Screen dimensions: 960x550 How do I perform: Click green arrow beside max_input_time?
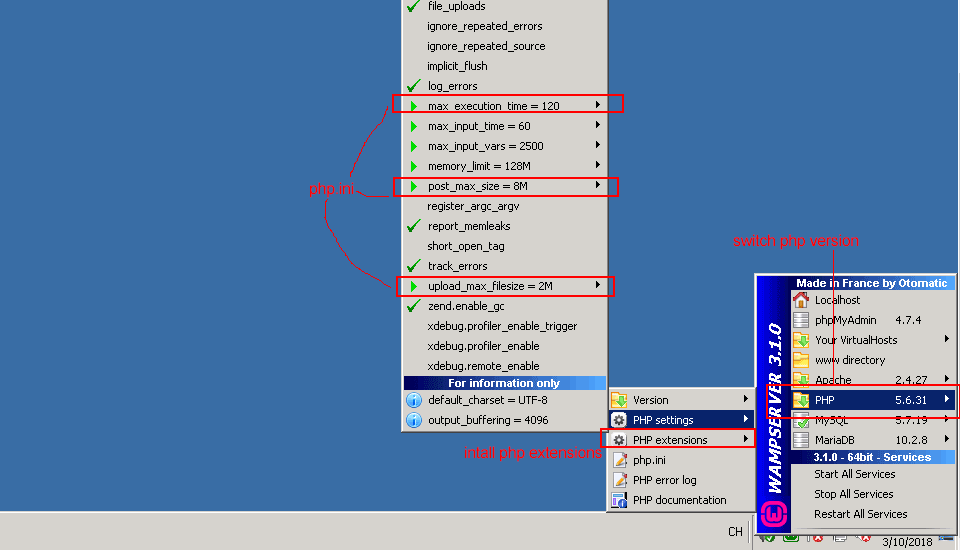(x=414, y=126)
